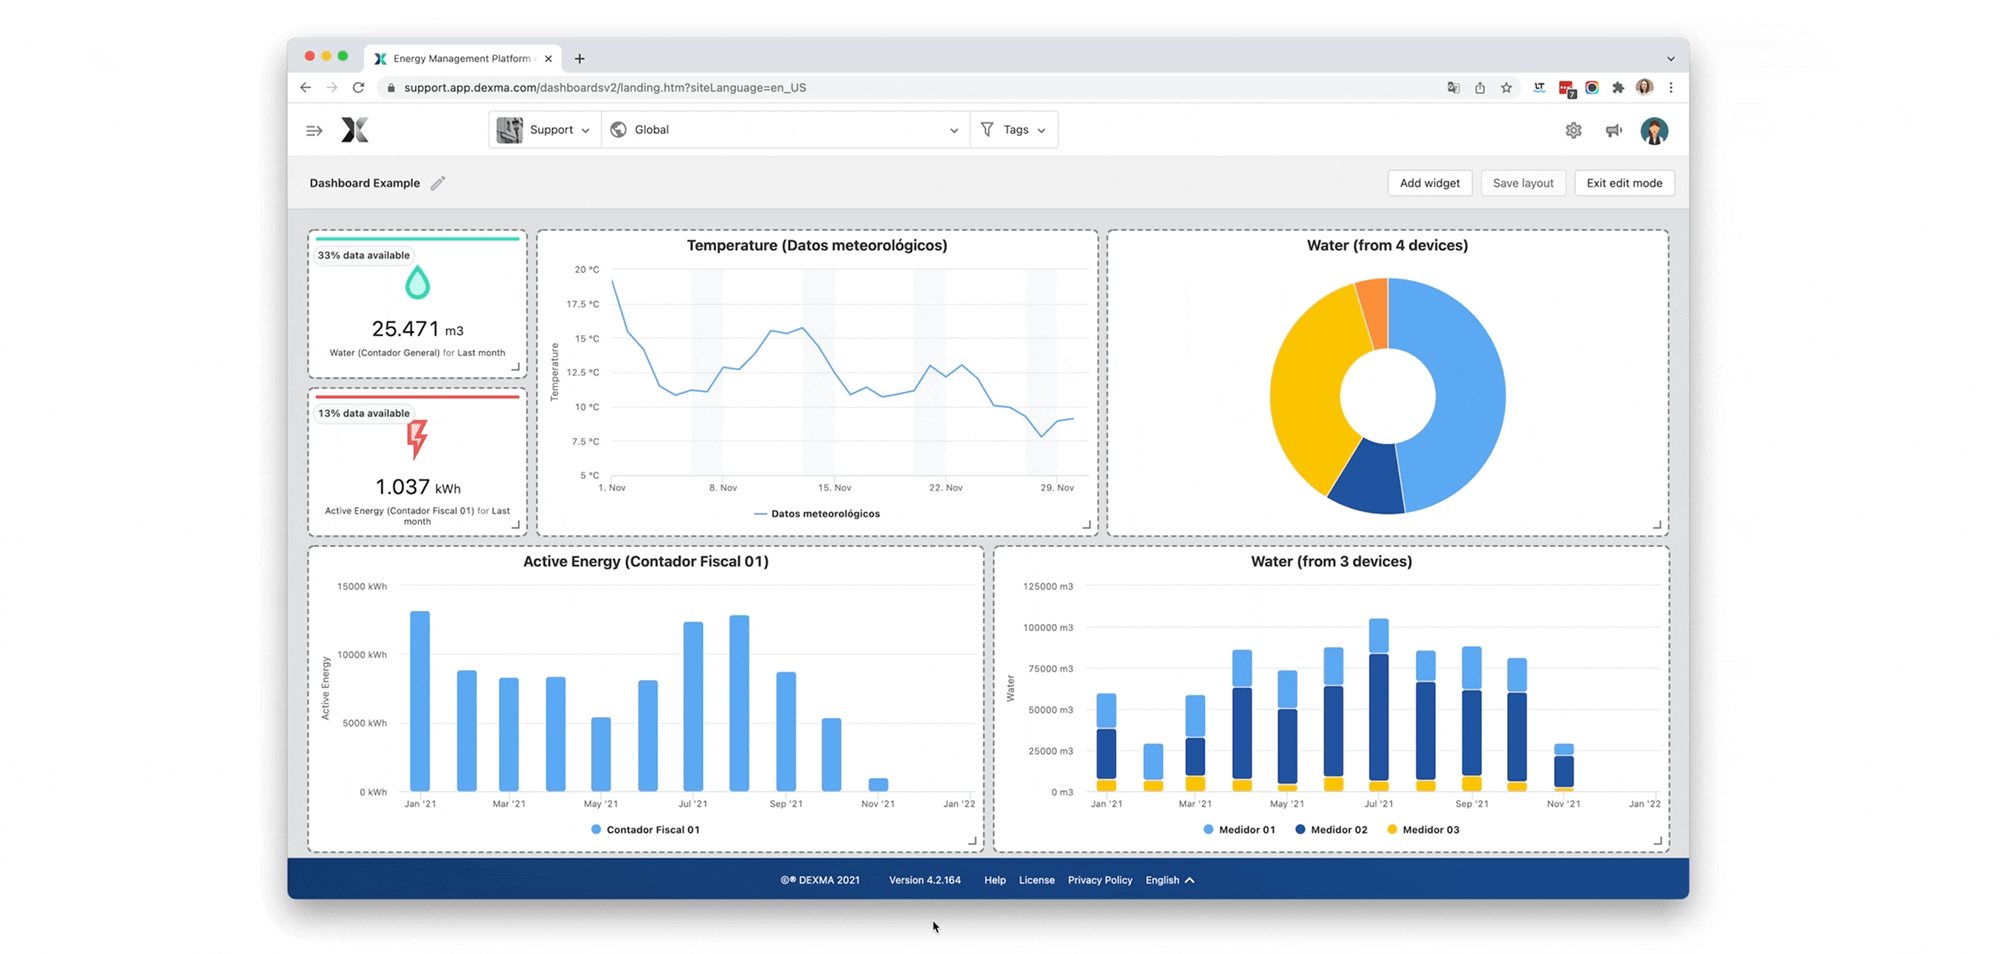Click the Dexma X logo
Screen dimensions: 2000x954
355,130
